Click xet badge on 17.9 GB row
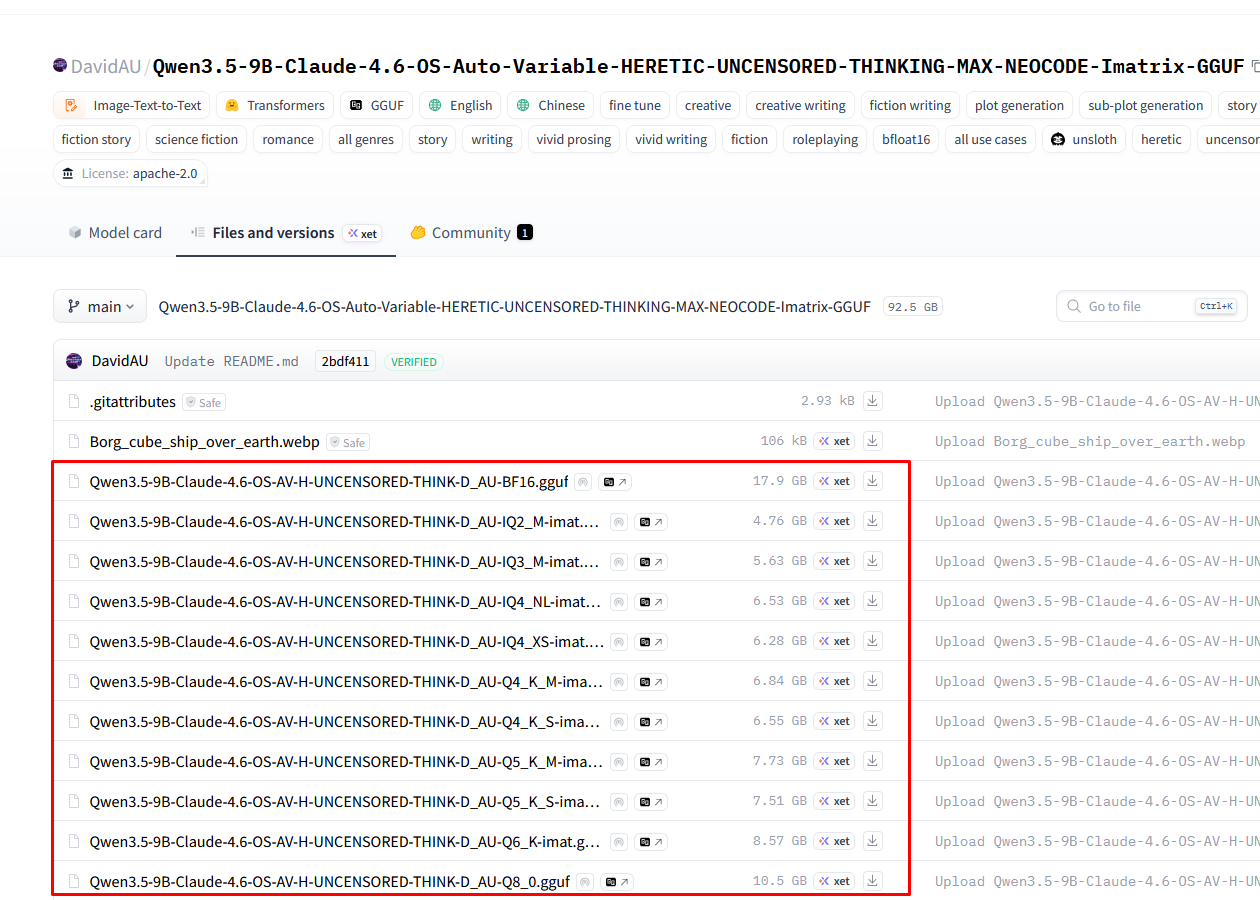 (835, 481)
